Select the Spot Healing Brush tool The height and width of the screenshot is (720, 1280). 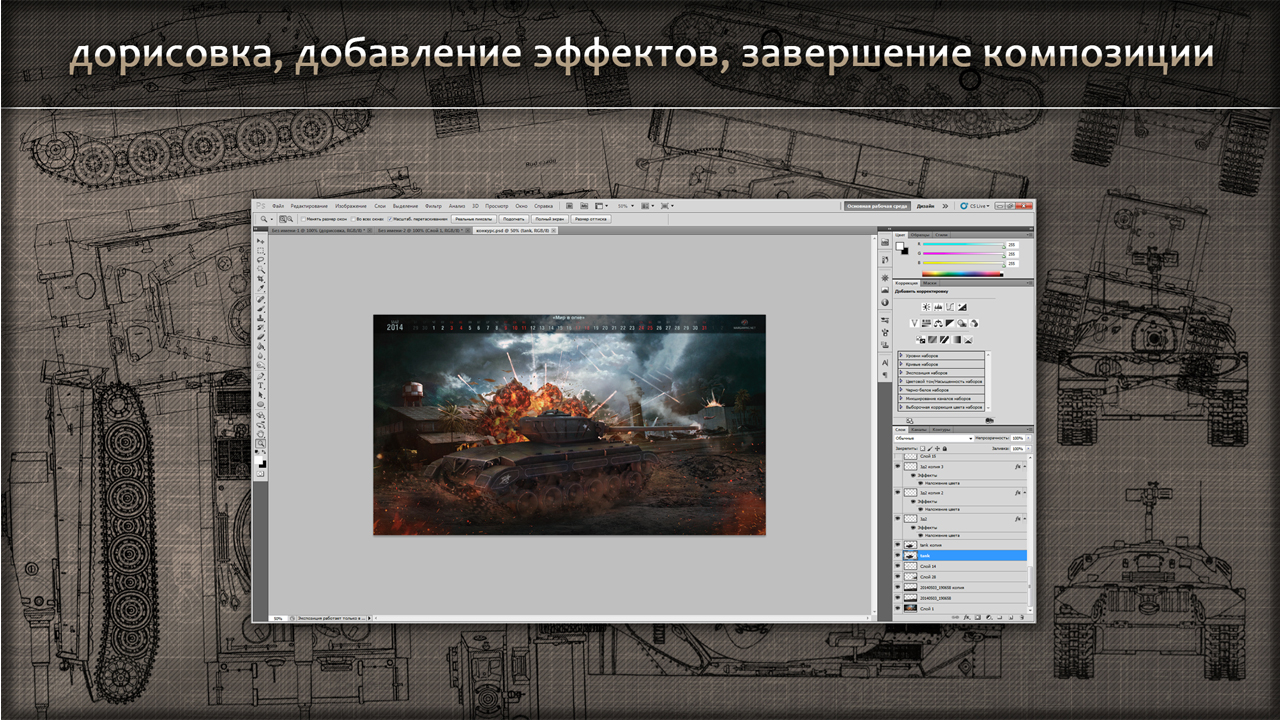pos(261,299)
